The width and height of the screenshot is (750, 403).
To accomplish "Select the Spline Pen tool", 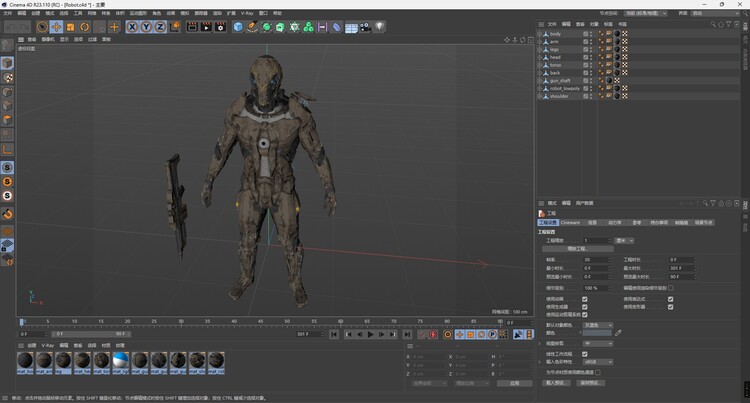I will pyautogui.click(x=252, y=27).
